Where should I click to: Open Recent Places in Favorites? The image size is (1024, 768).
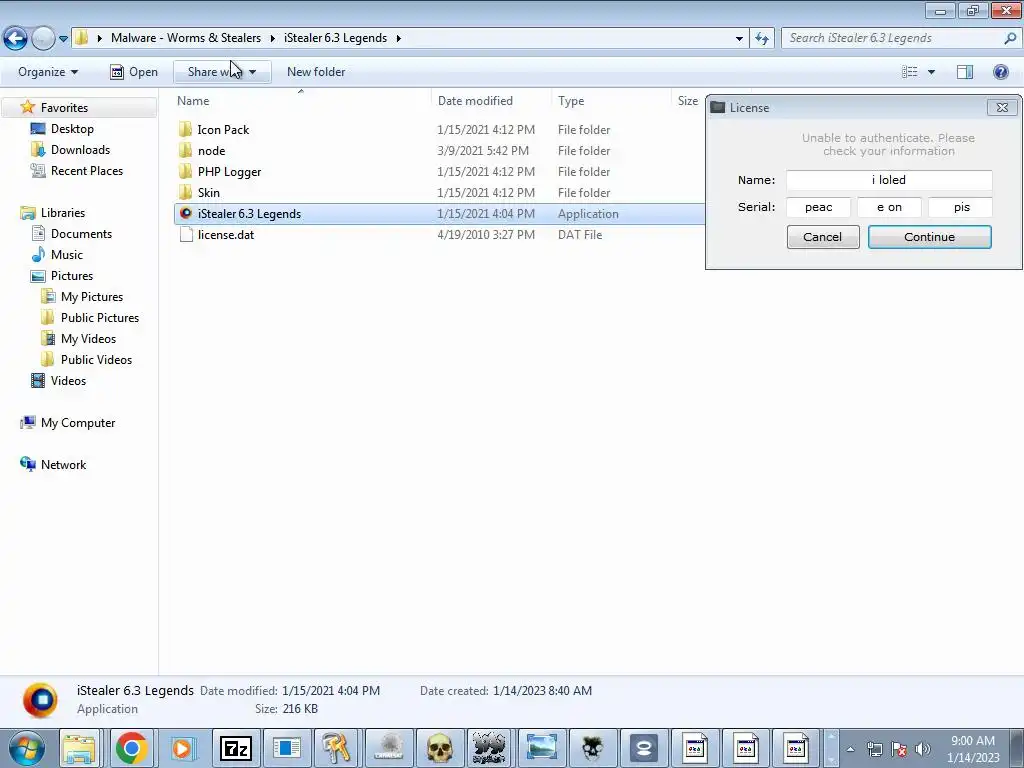pos(86,170)
